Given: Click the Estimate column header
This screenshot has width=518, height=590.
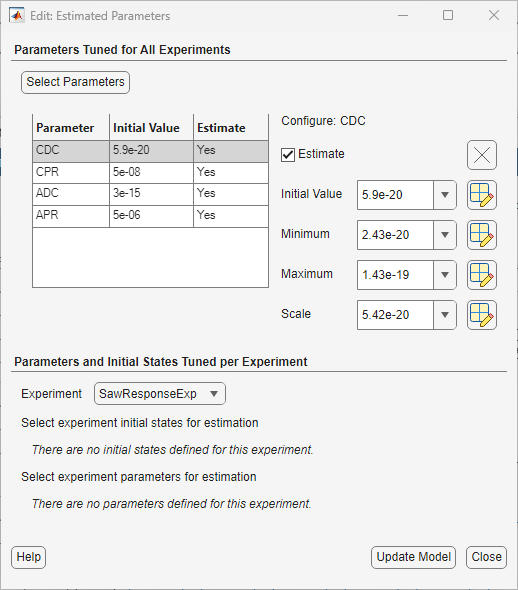Looking at the screenshot, I should [231, 128].
